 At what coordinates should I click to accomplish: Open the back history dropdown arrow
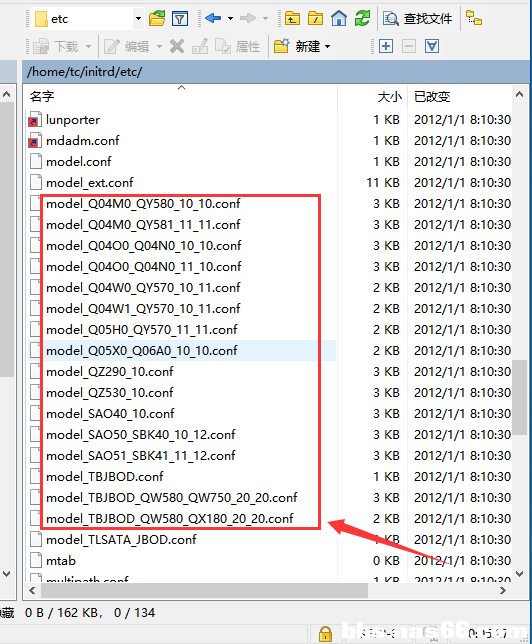(x=230, y=18)
